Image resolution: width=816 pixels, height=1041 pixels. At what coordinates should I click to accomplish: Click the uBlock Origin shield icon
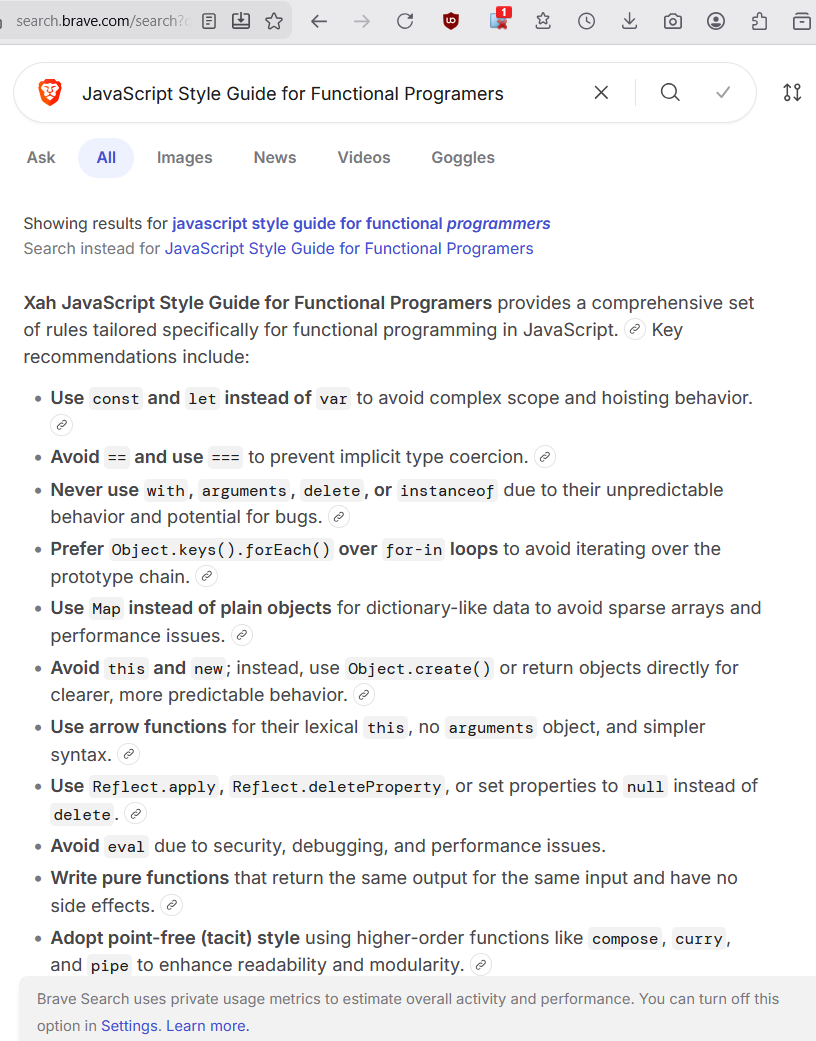[x=450, y=20]
